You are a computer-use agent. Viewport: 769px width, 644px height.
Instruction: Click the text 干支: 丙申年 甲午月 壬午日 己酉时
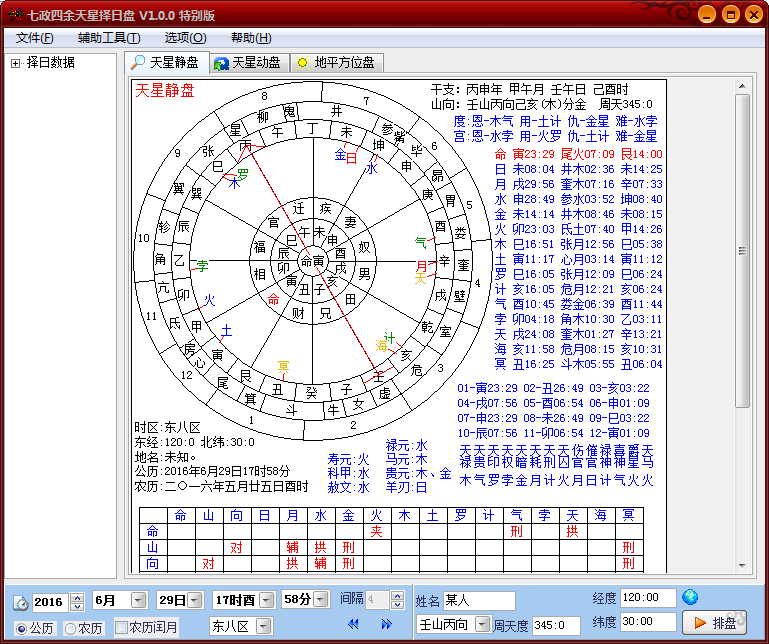pyautogui.click(x=529, y=89)
